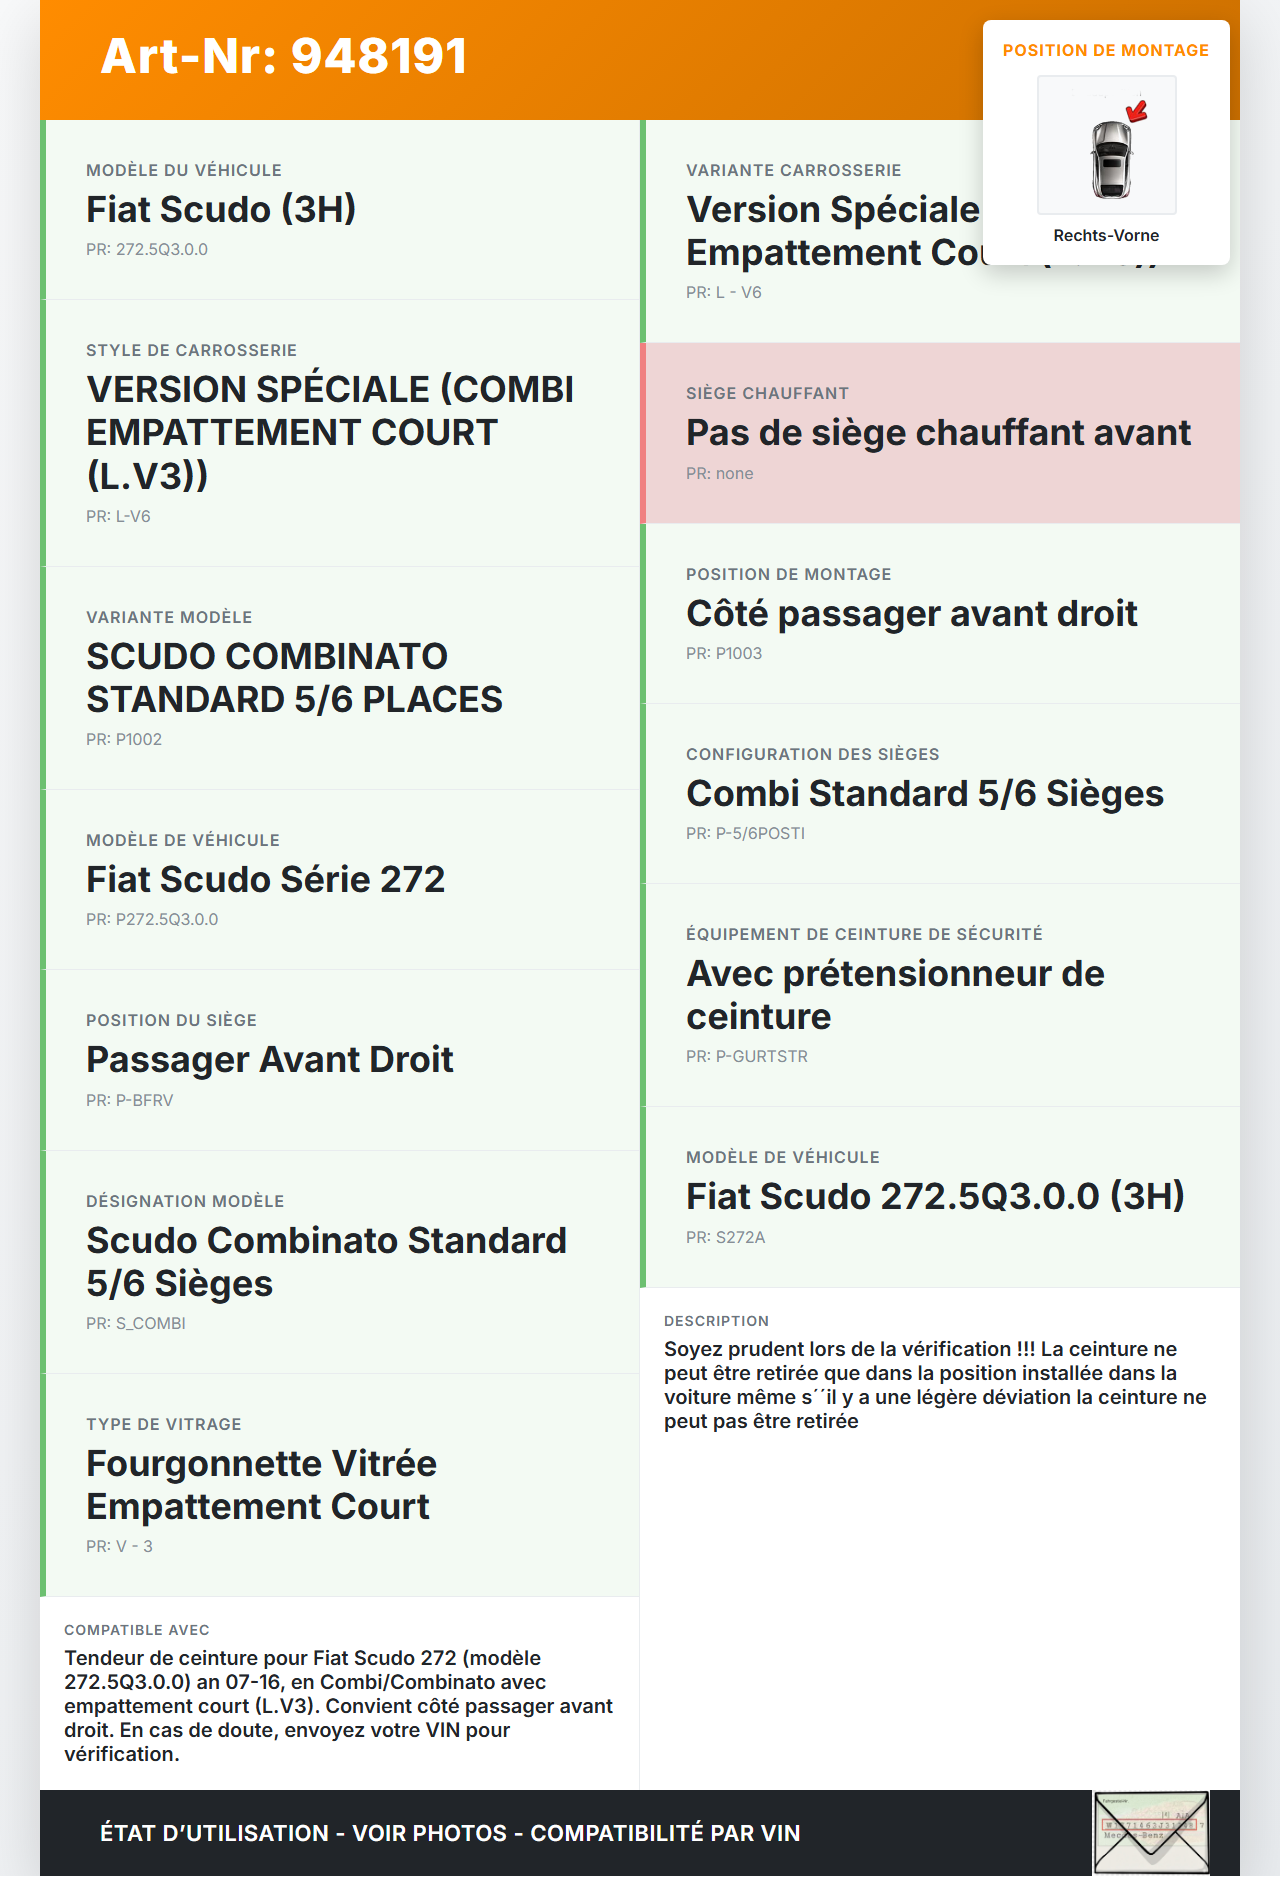Click 'Combi Standard 5/6 Sièges' configuration entry
Screen dimensions: 1280x1877
924,793
